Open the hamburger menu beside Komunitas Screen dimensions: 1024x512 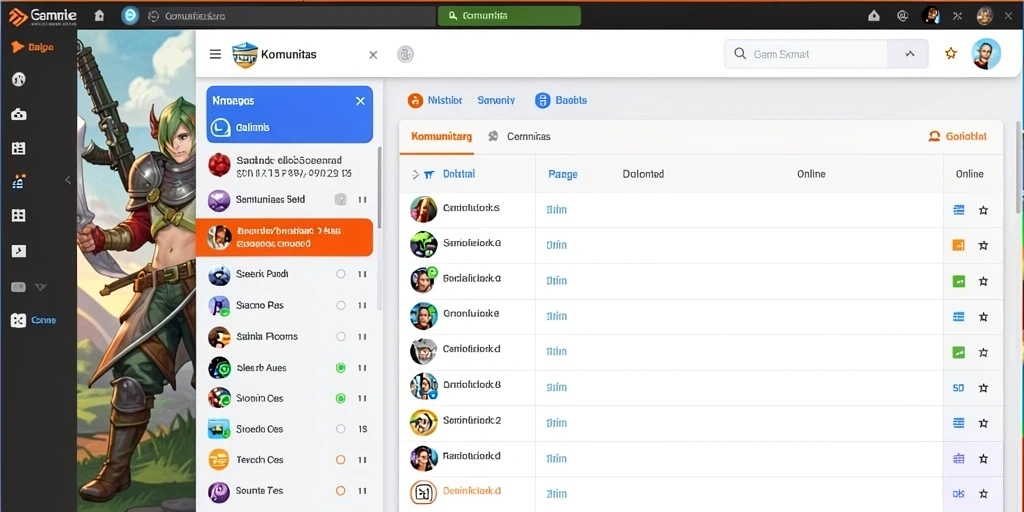215,54
